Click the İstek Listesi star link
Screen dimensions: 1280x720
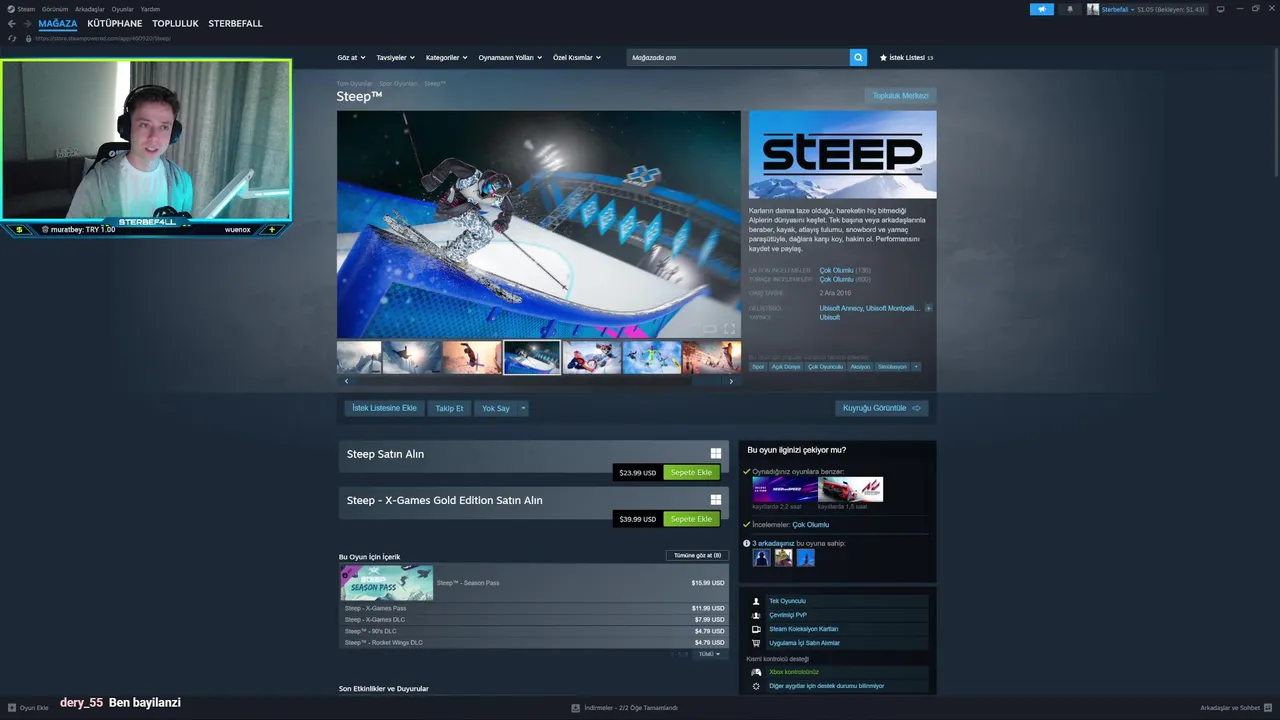906,58
